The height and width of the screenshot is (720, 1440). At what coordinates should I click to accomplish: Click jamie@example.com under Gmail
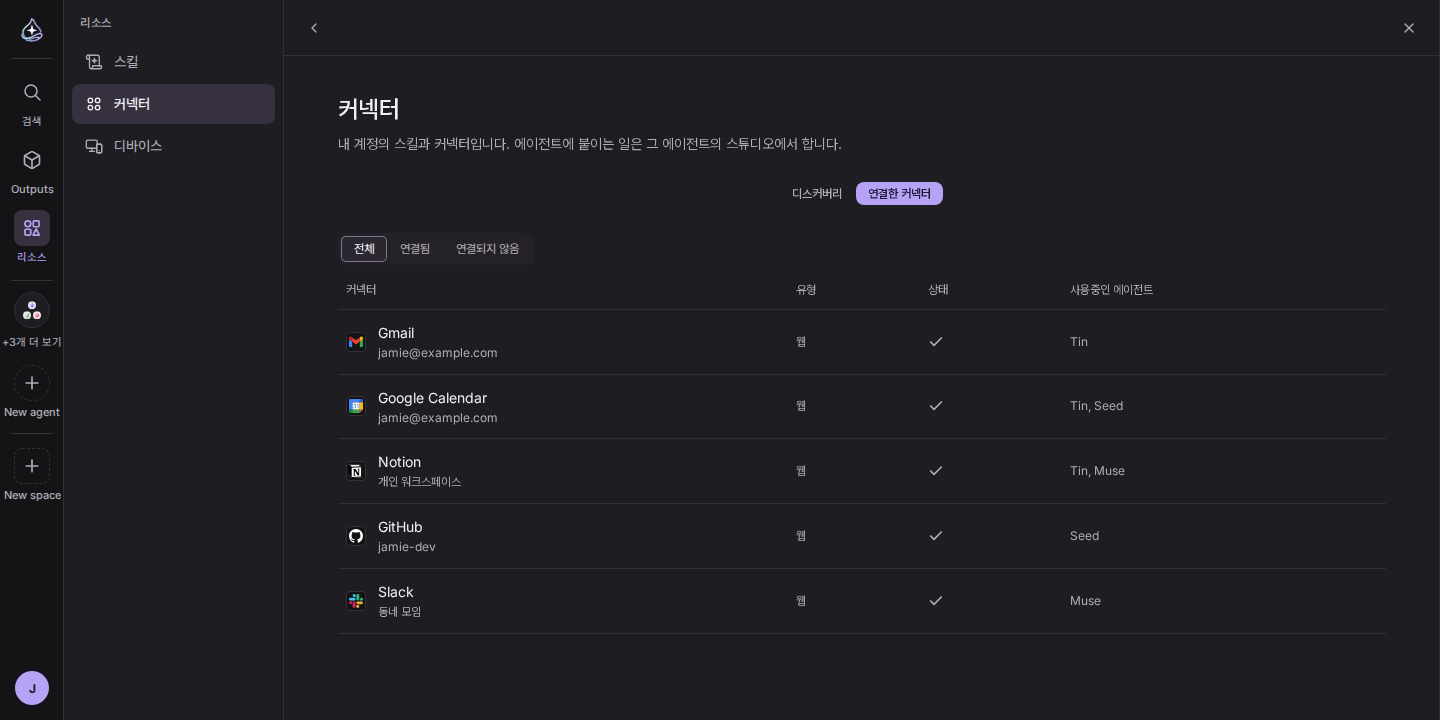[437, 353]
